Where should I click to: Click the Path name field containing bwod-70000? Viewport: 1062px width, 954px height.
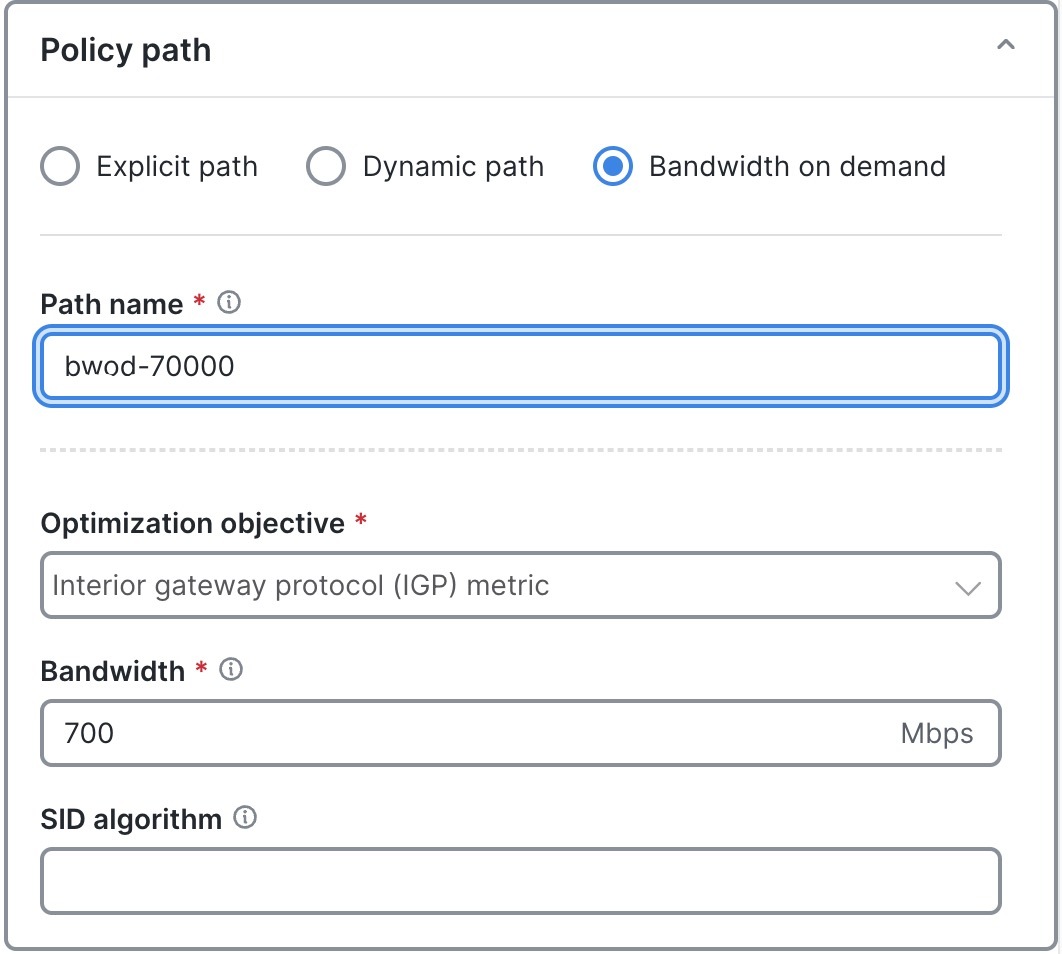coord(520,366)
